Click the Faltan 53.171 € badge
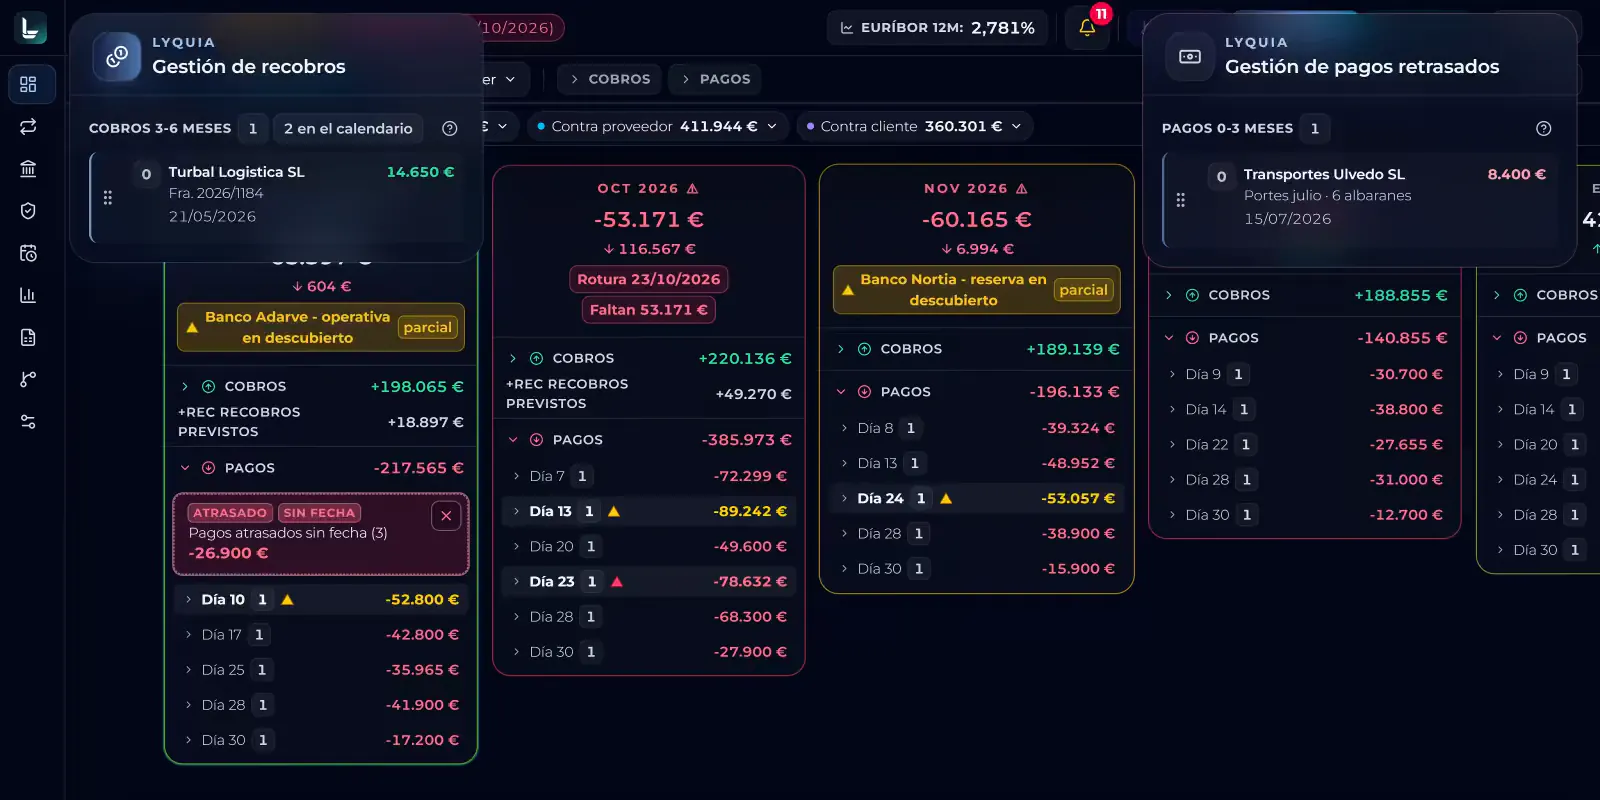The width and height of the screenshot is (1600, 800). click(x=648, y=310)
